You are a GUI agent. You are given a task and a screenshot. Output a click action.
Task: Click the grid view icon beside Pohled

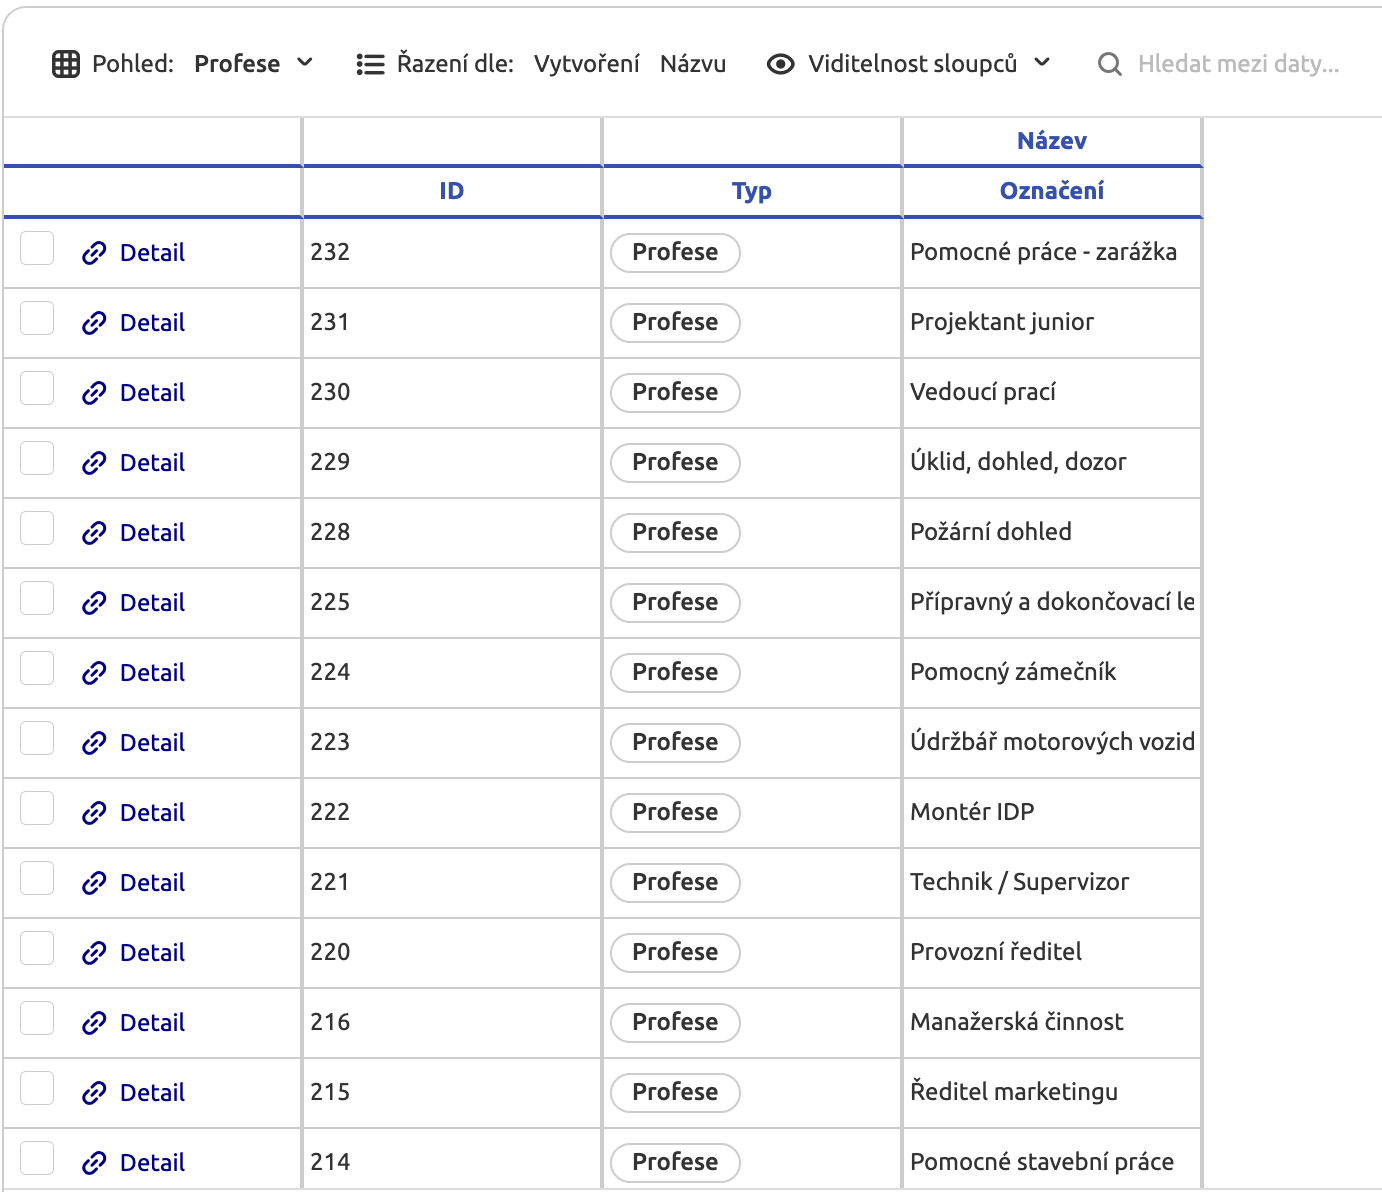point(65,64)
